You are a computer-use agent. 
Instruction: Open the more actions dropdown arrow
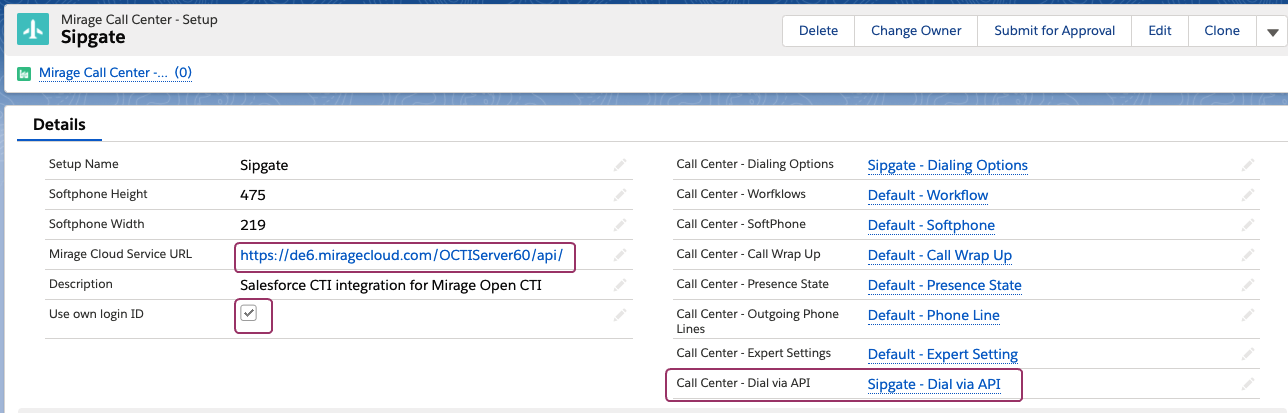click(1272, 31)
